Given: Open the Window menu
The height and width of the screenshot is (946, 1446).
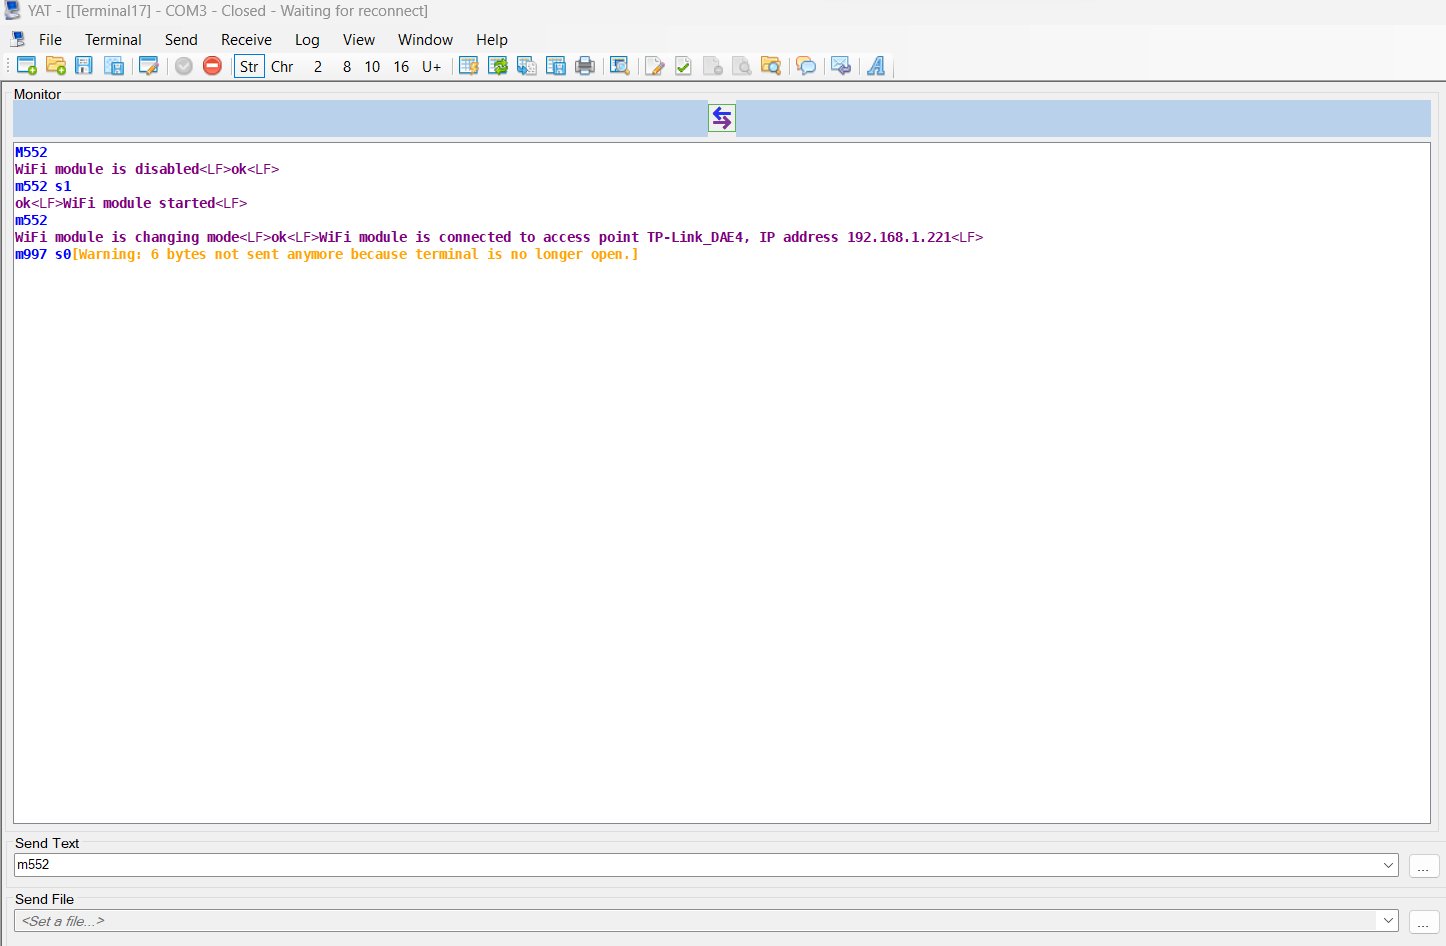Looking at the screenshot, I should pyautogui.click(x=425, y=40).
